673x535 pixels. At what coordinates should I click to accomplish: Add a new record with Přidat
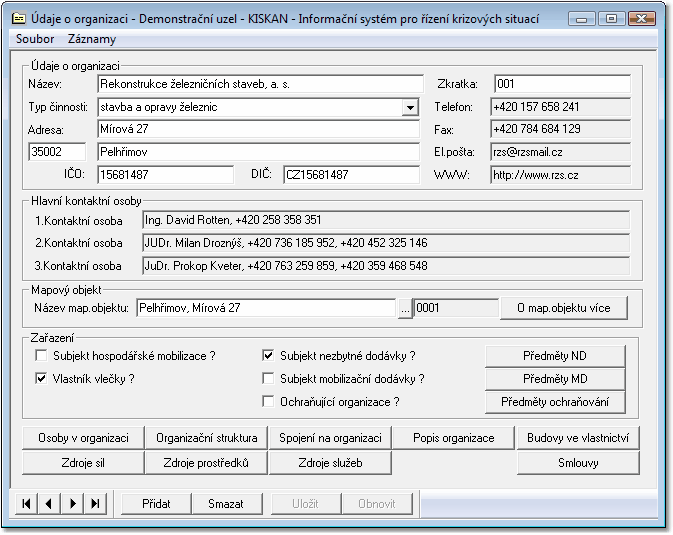click(x=156, y=504)
